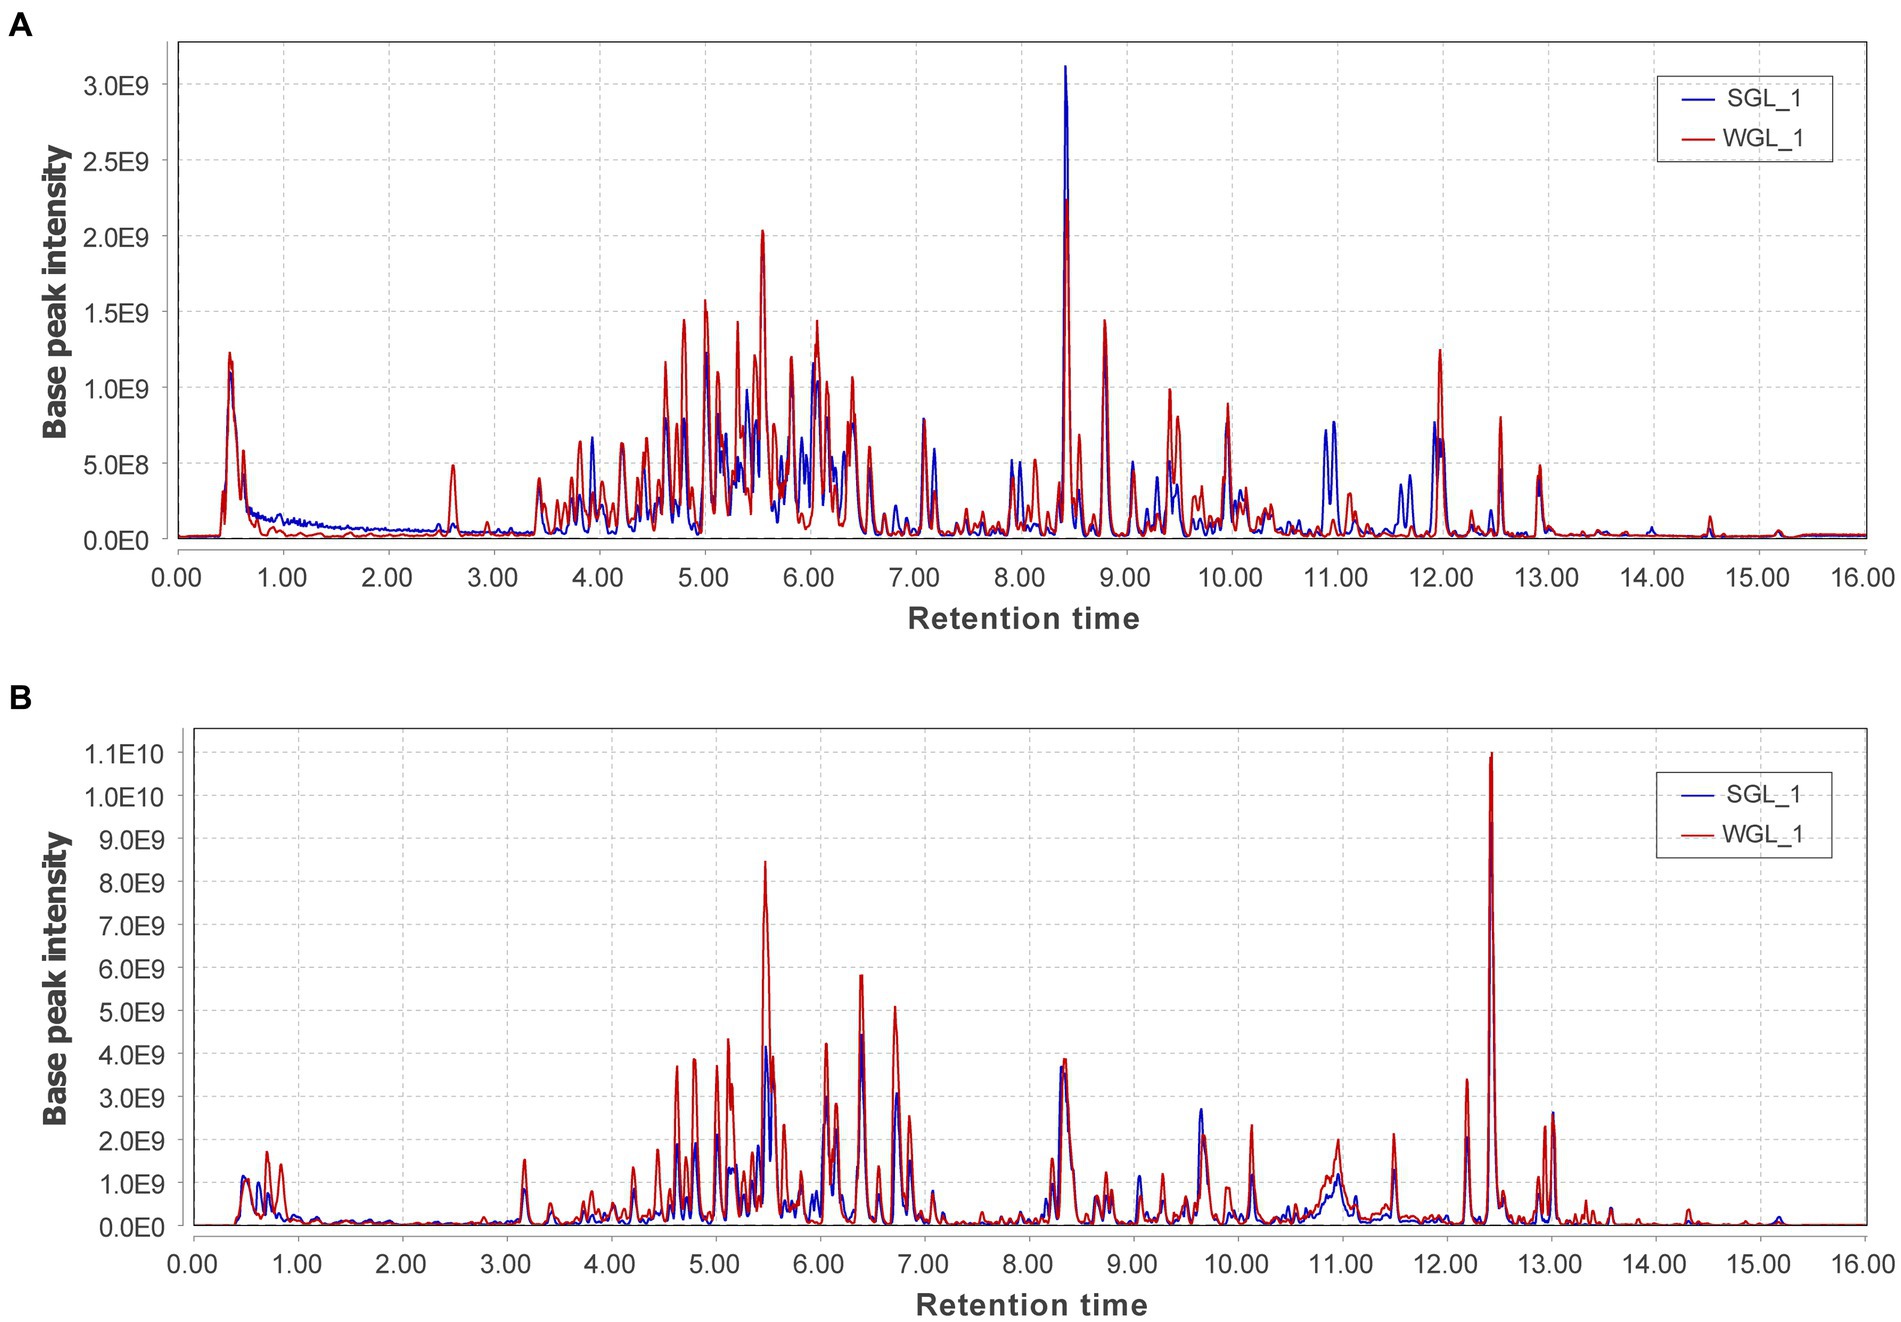Click the 3.0E9 y-axis label in chart A
The height and width of the screenshot is (1322, 1901).
116,86
